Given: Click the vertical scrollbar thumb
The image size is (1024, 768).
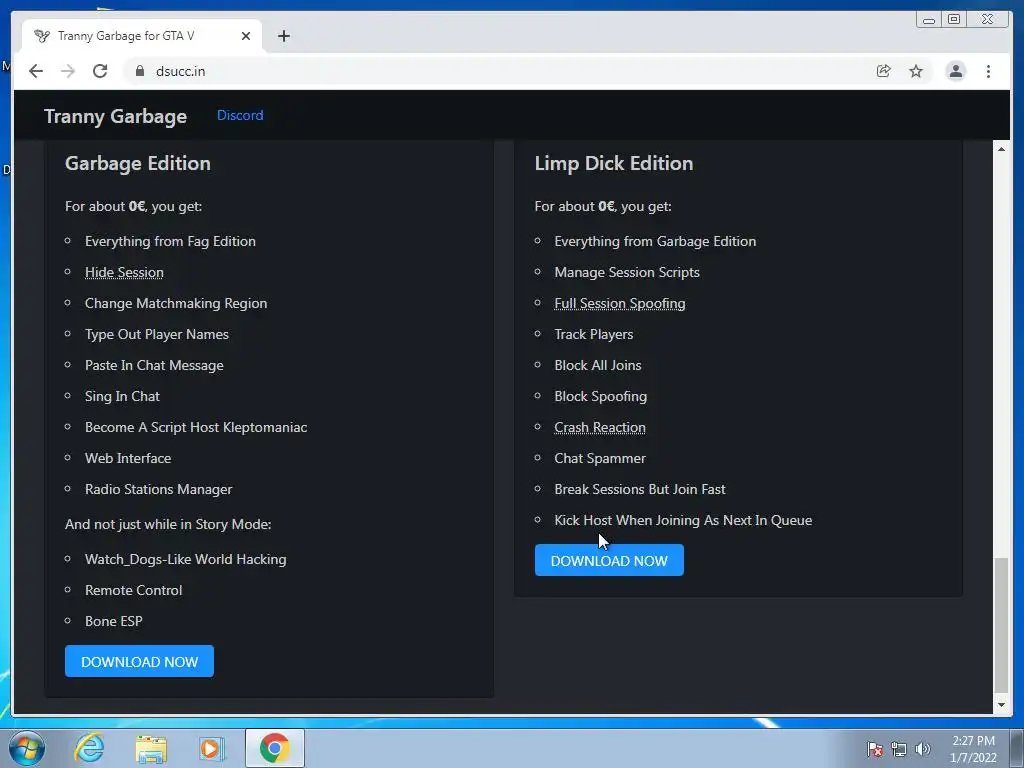Looking at the screenshot, I should point(1001,625).
